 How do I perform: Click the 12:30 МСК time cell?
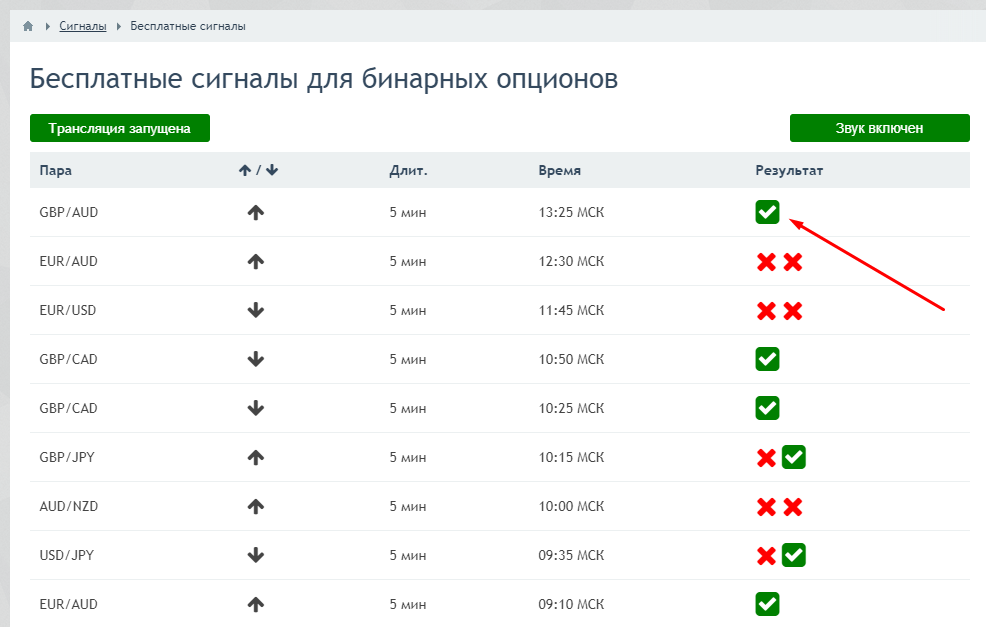(x=571, y=262)
